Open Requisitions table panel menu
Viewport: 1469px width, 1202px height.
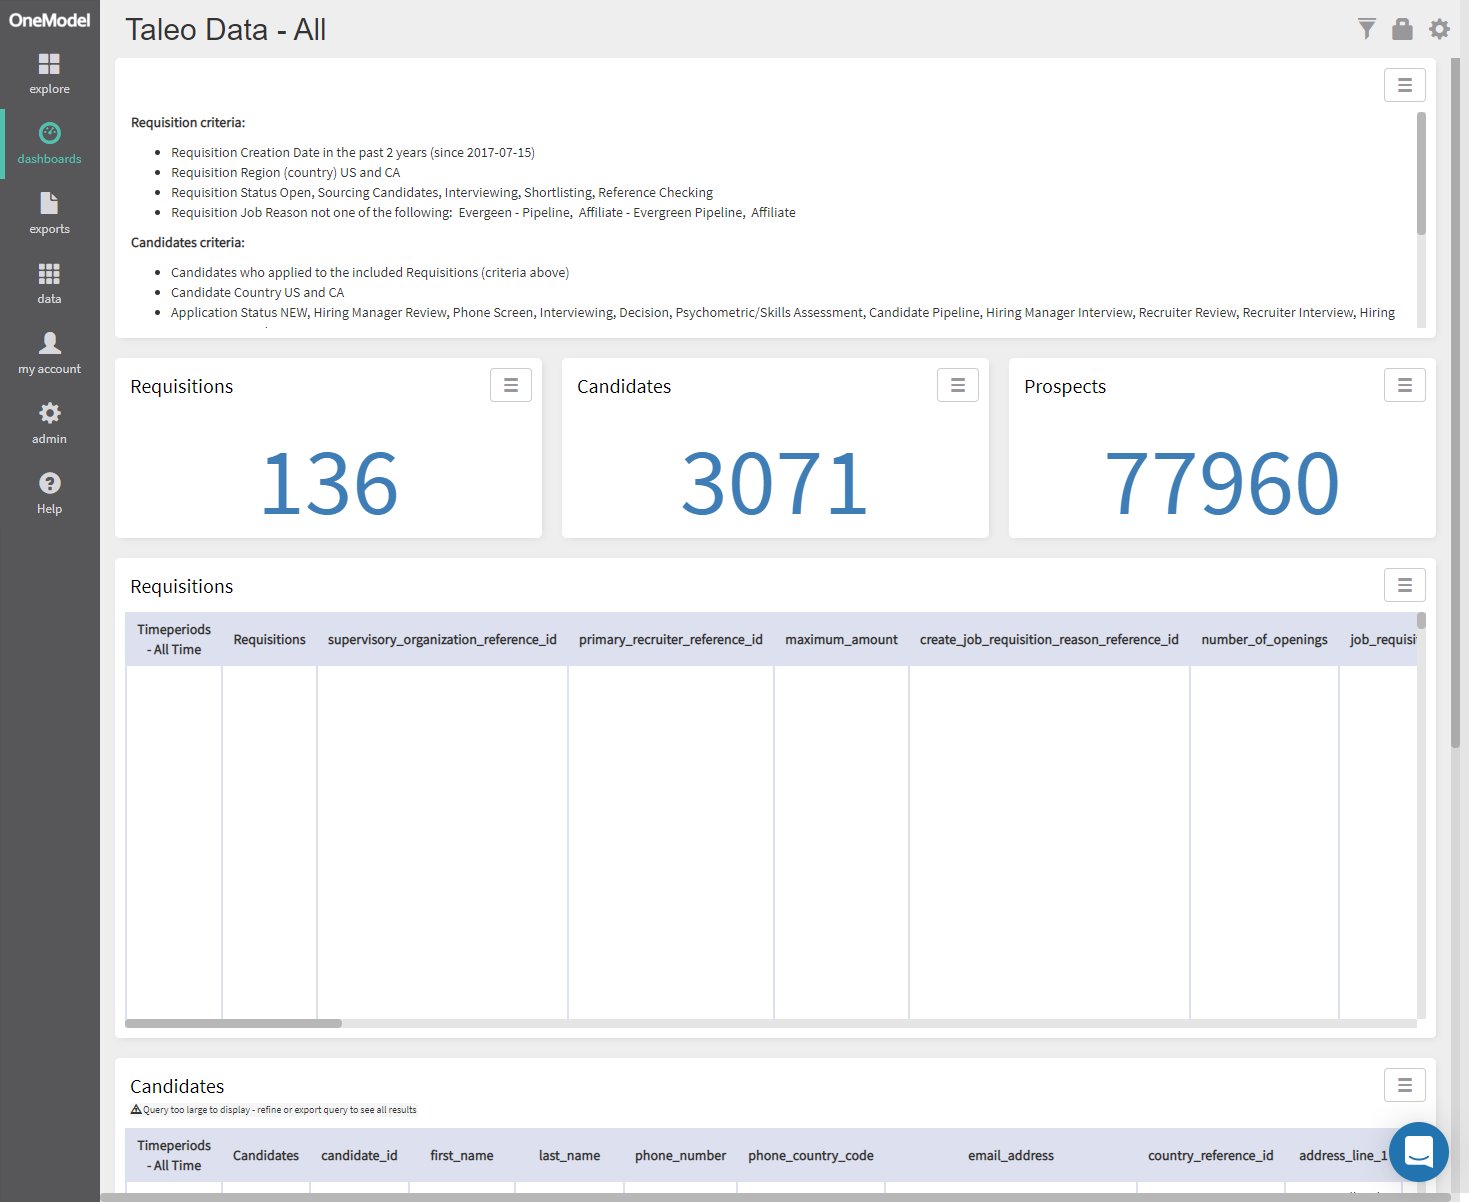1404,585
